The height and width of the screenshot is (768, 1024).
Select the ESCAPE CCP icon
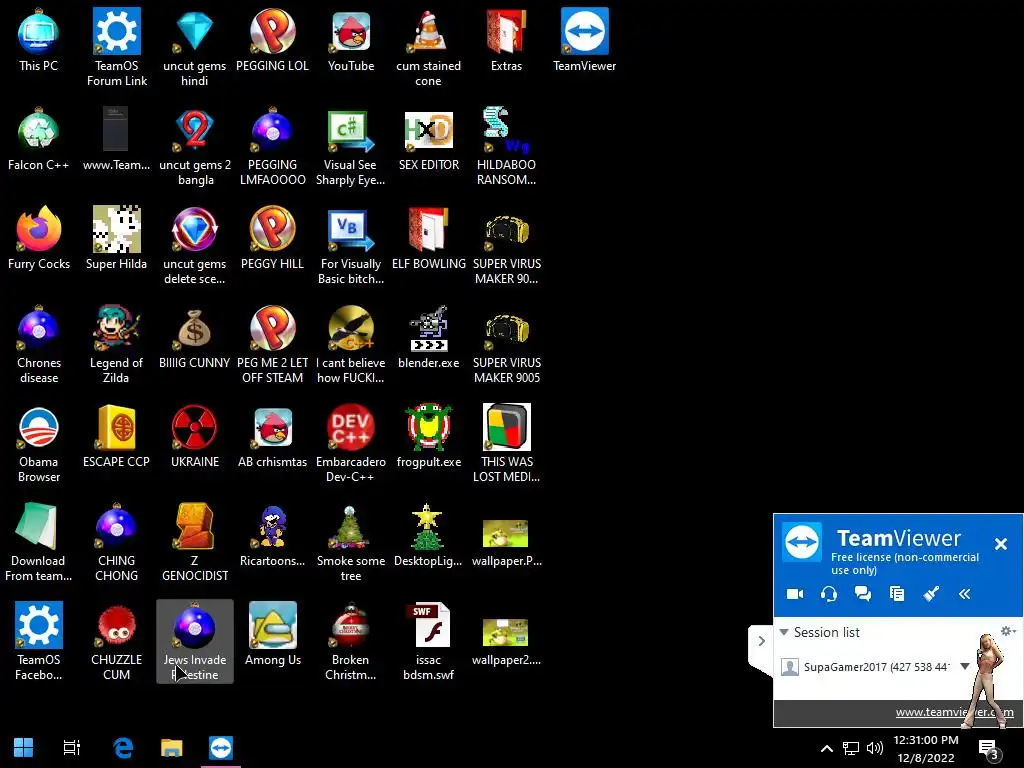pyautogui.click(x=116, y=436)
